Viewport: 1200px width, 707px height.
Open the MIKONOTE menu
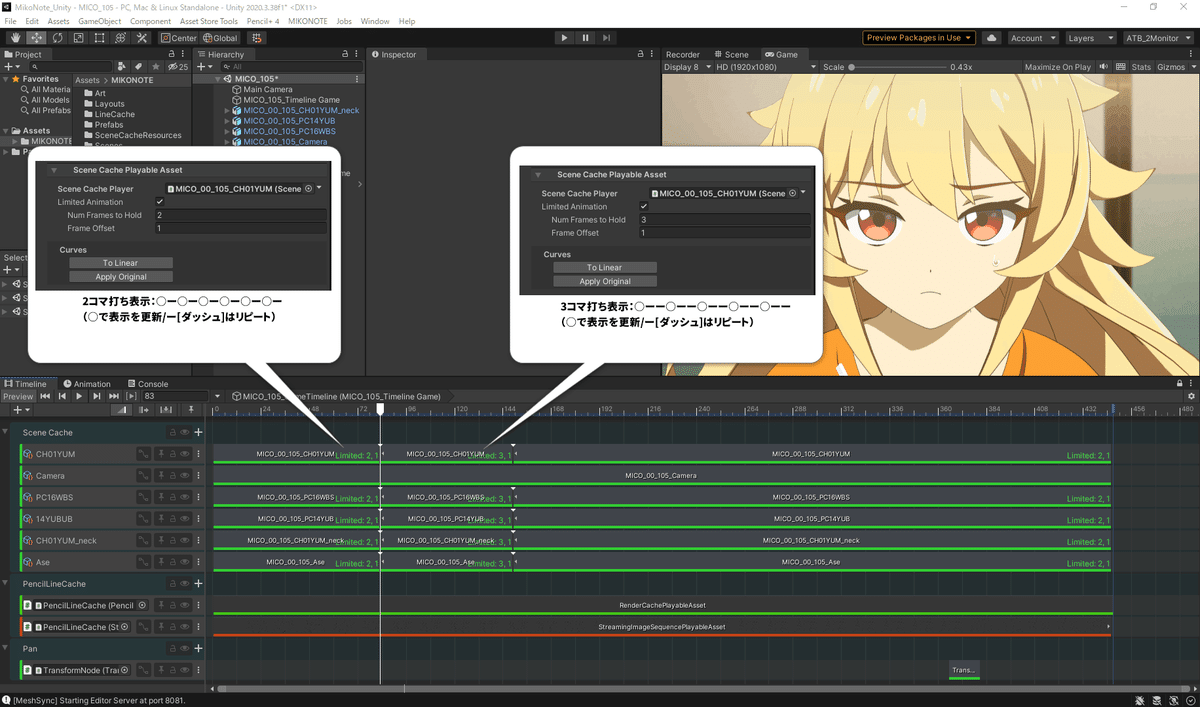(x=307, y=21)
